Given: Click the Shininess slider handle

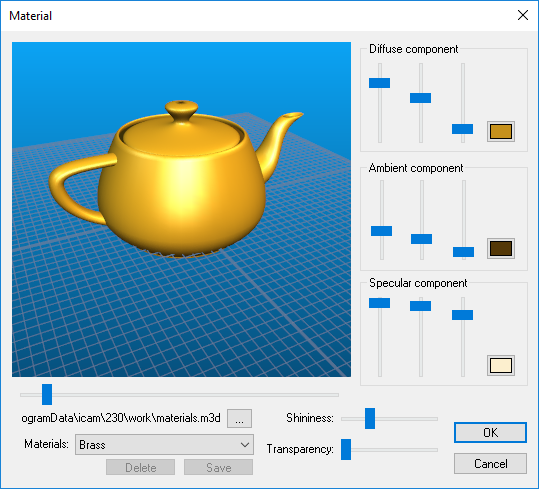Looking at the screenshot, I should click(x=370, y=419).
